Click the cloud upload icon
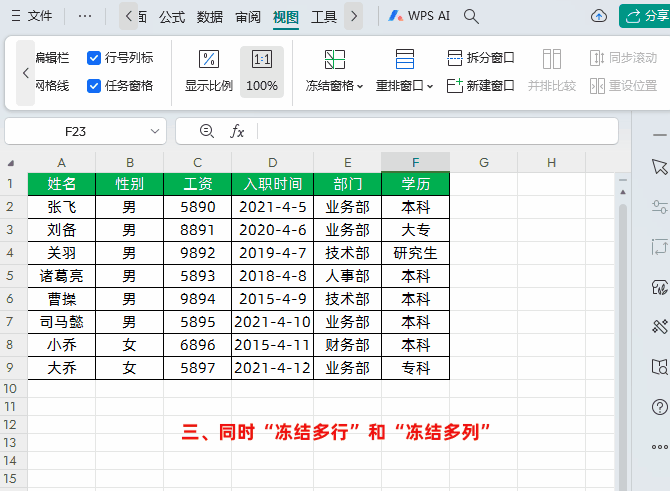This screenshot has height=491, width=670. [599, 16]
